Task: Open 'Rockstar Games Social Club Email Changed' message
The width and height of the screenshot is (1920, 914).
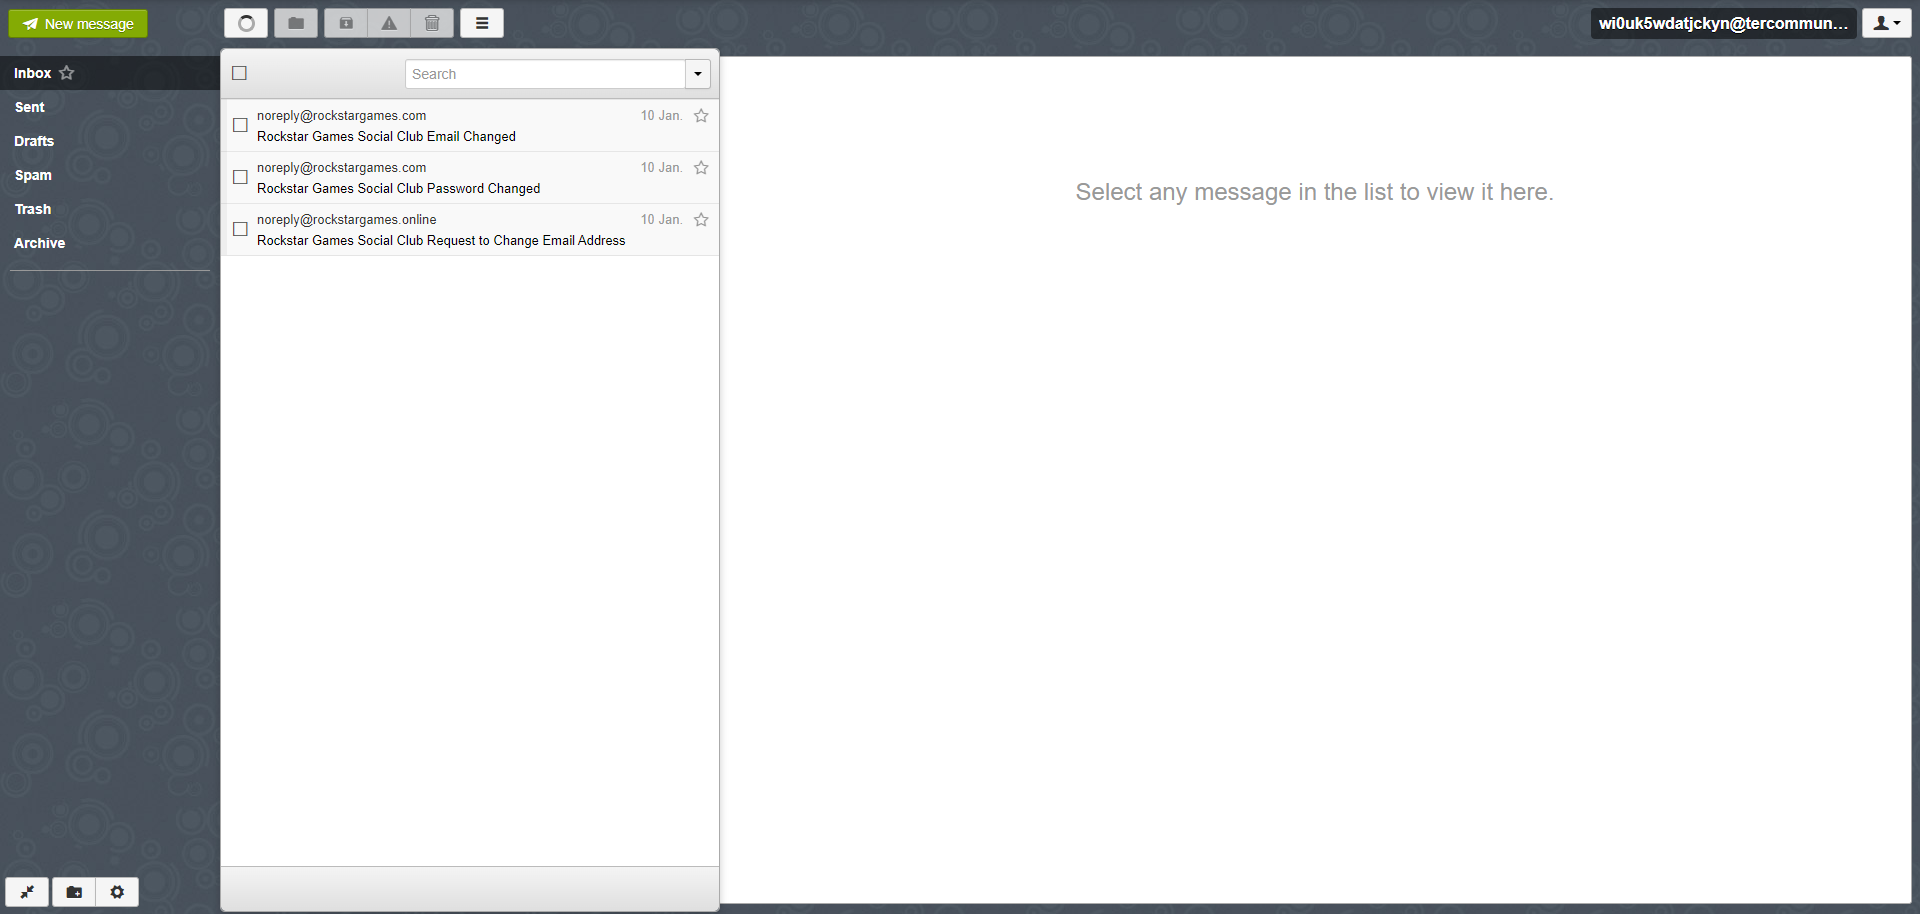Action: point(470,126)
